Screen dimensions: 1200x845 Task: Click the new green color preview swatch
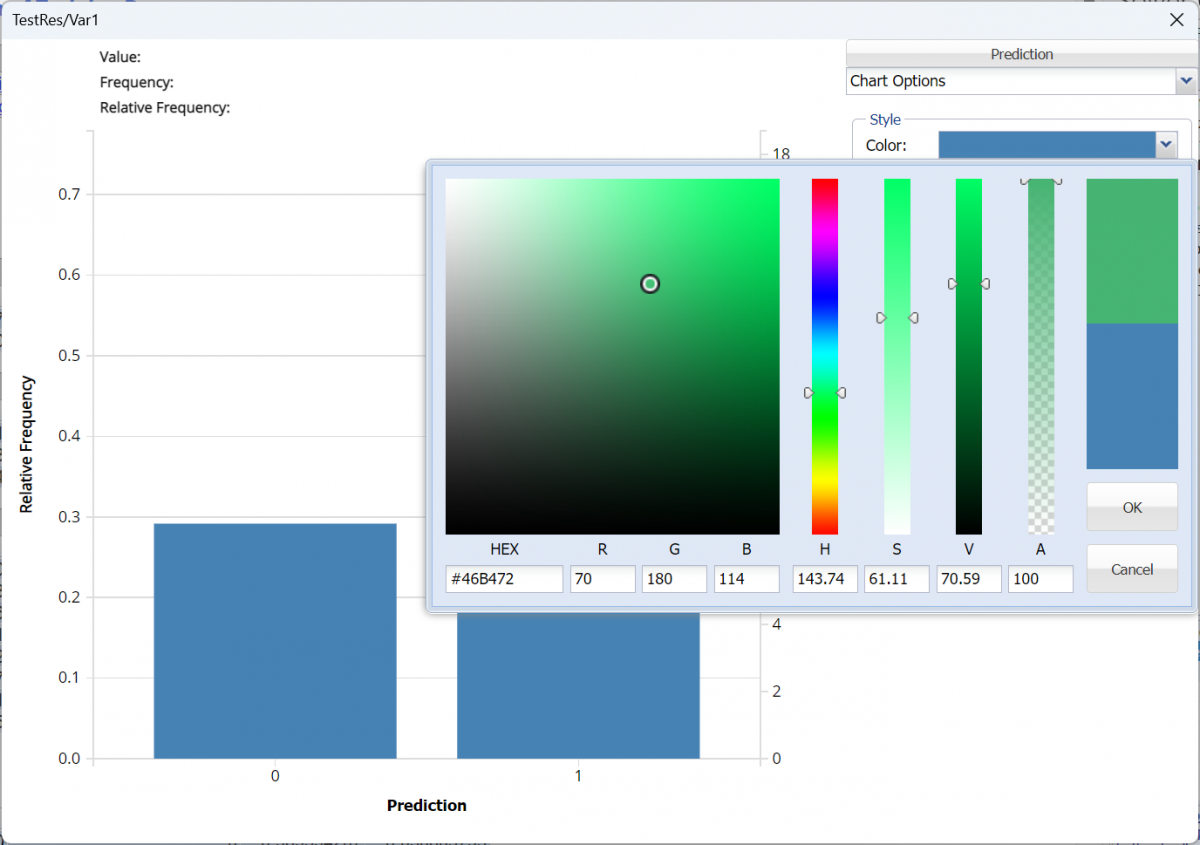click(1132, 250)
